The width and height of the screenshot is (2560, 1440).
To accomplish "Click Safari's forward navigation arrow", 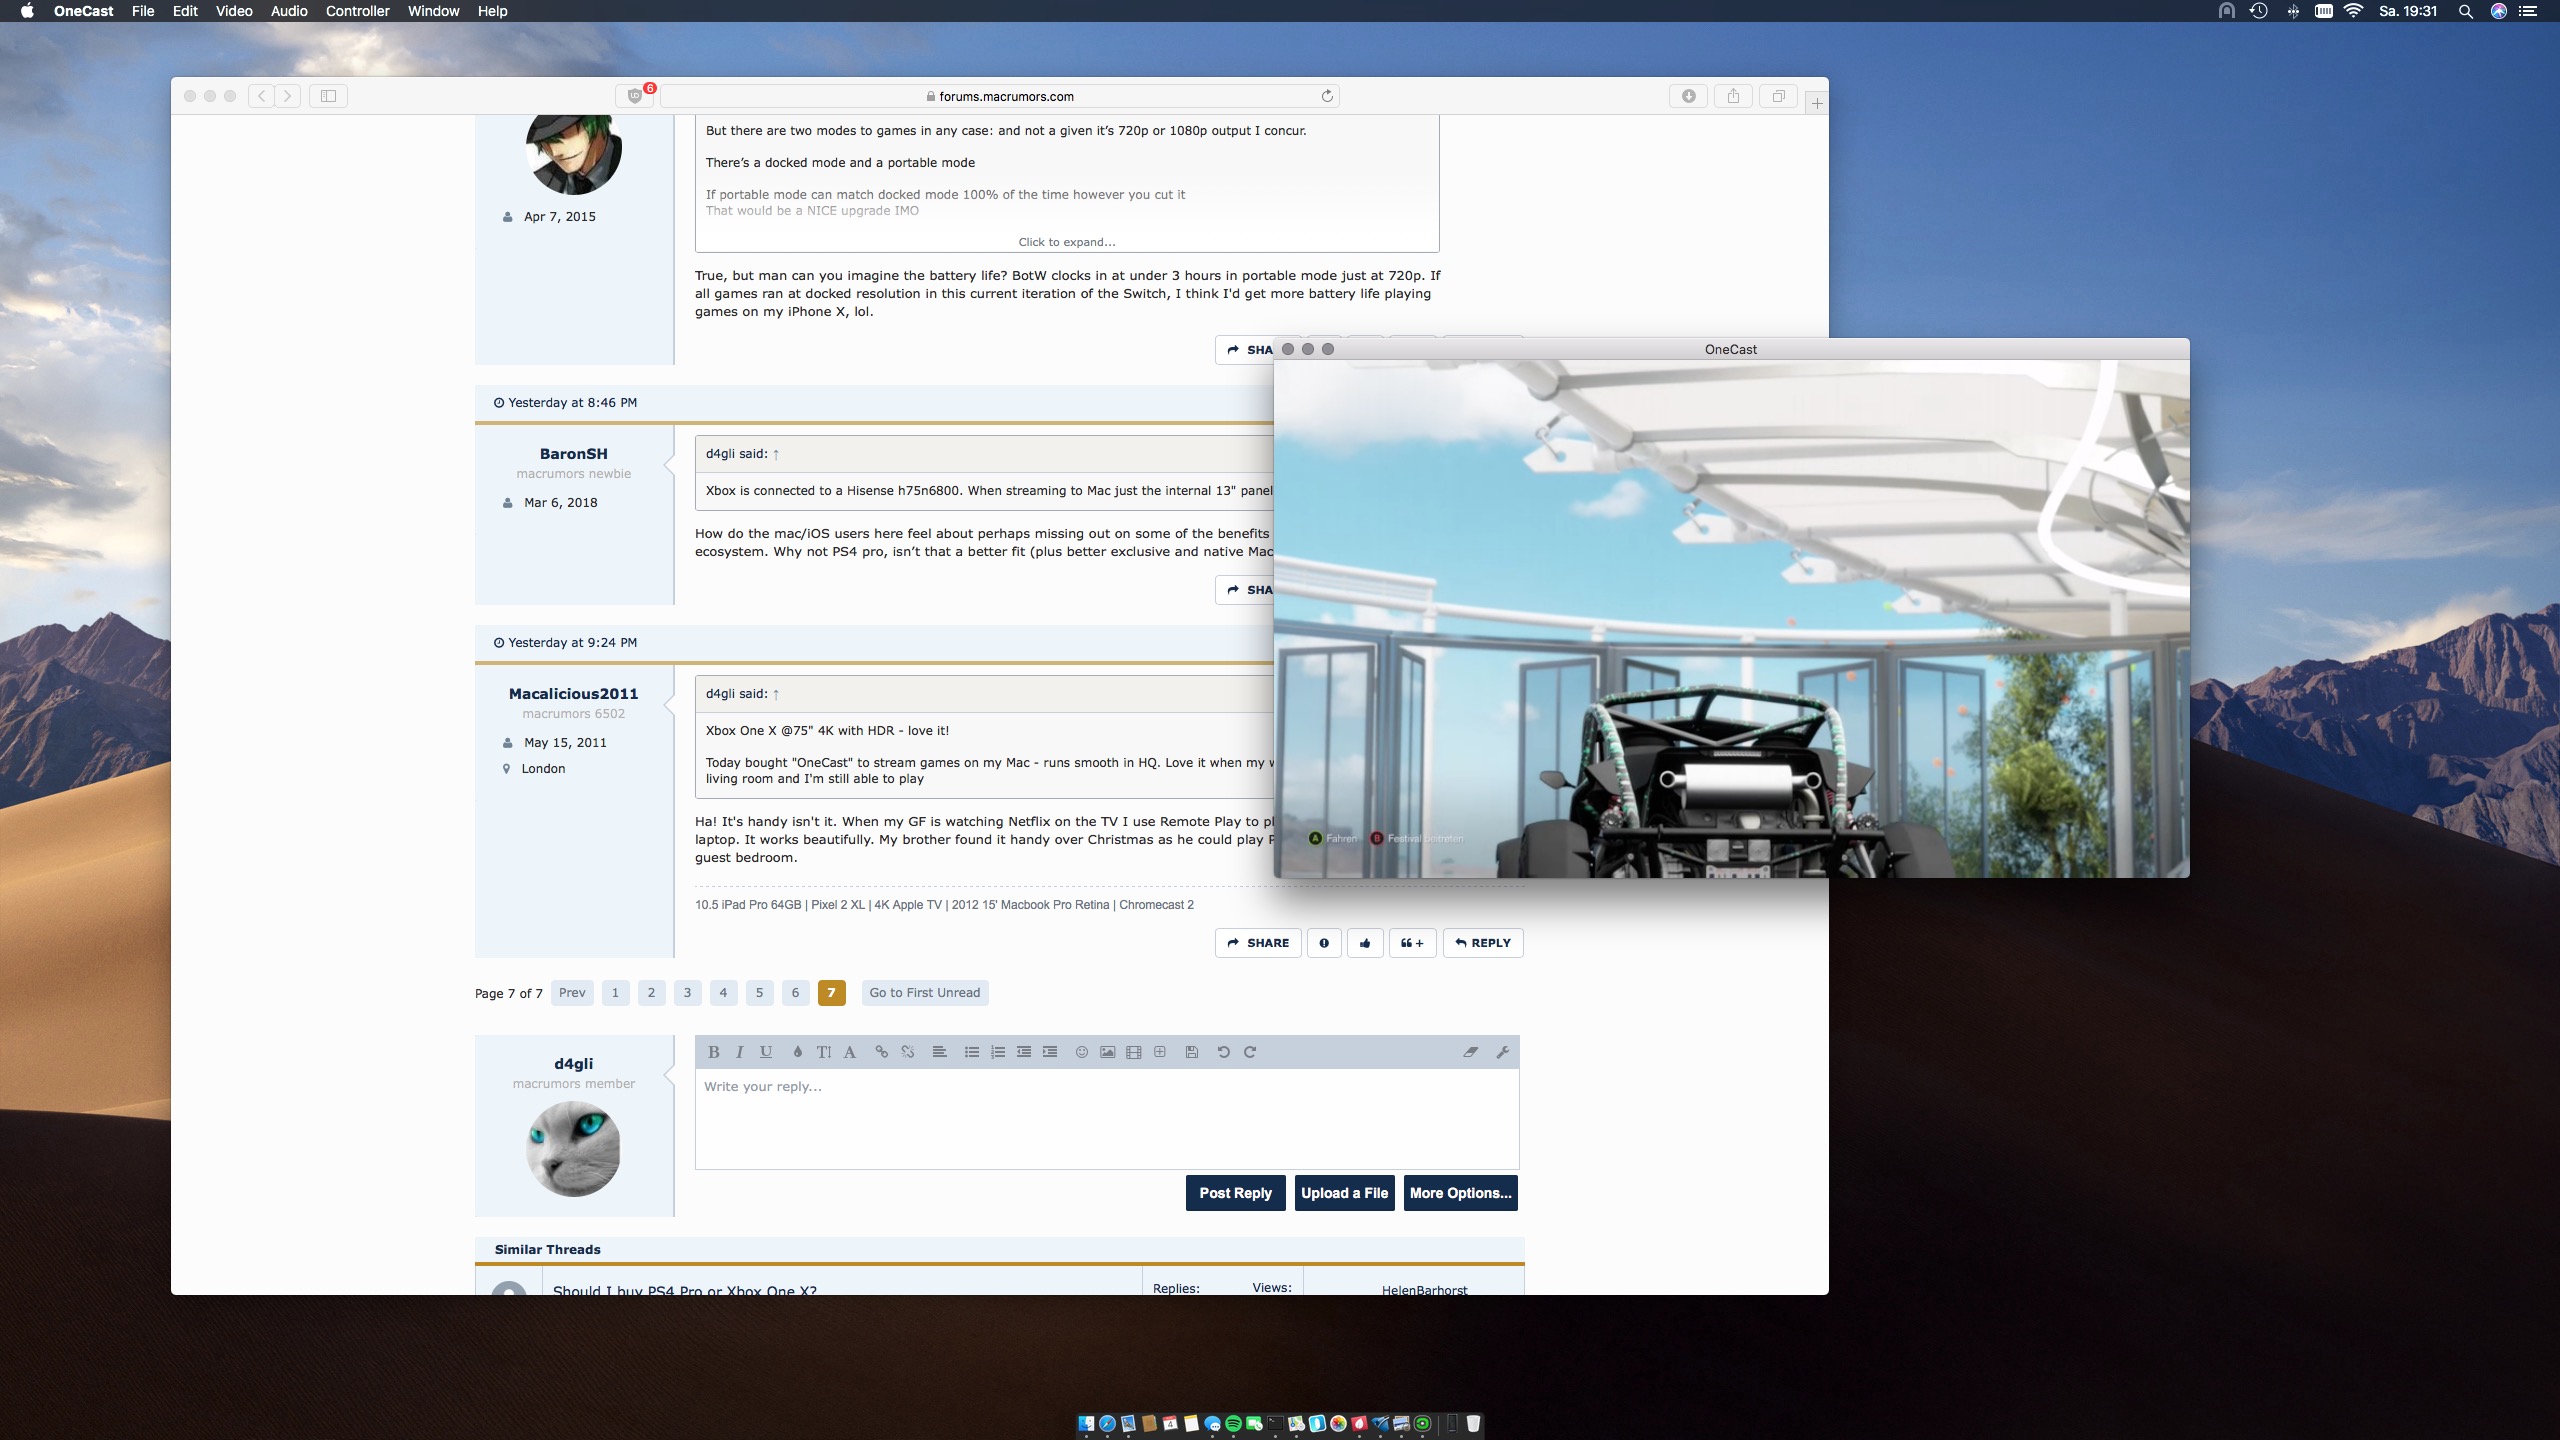I will click(288, 96).
